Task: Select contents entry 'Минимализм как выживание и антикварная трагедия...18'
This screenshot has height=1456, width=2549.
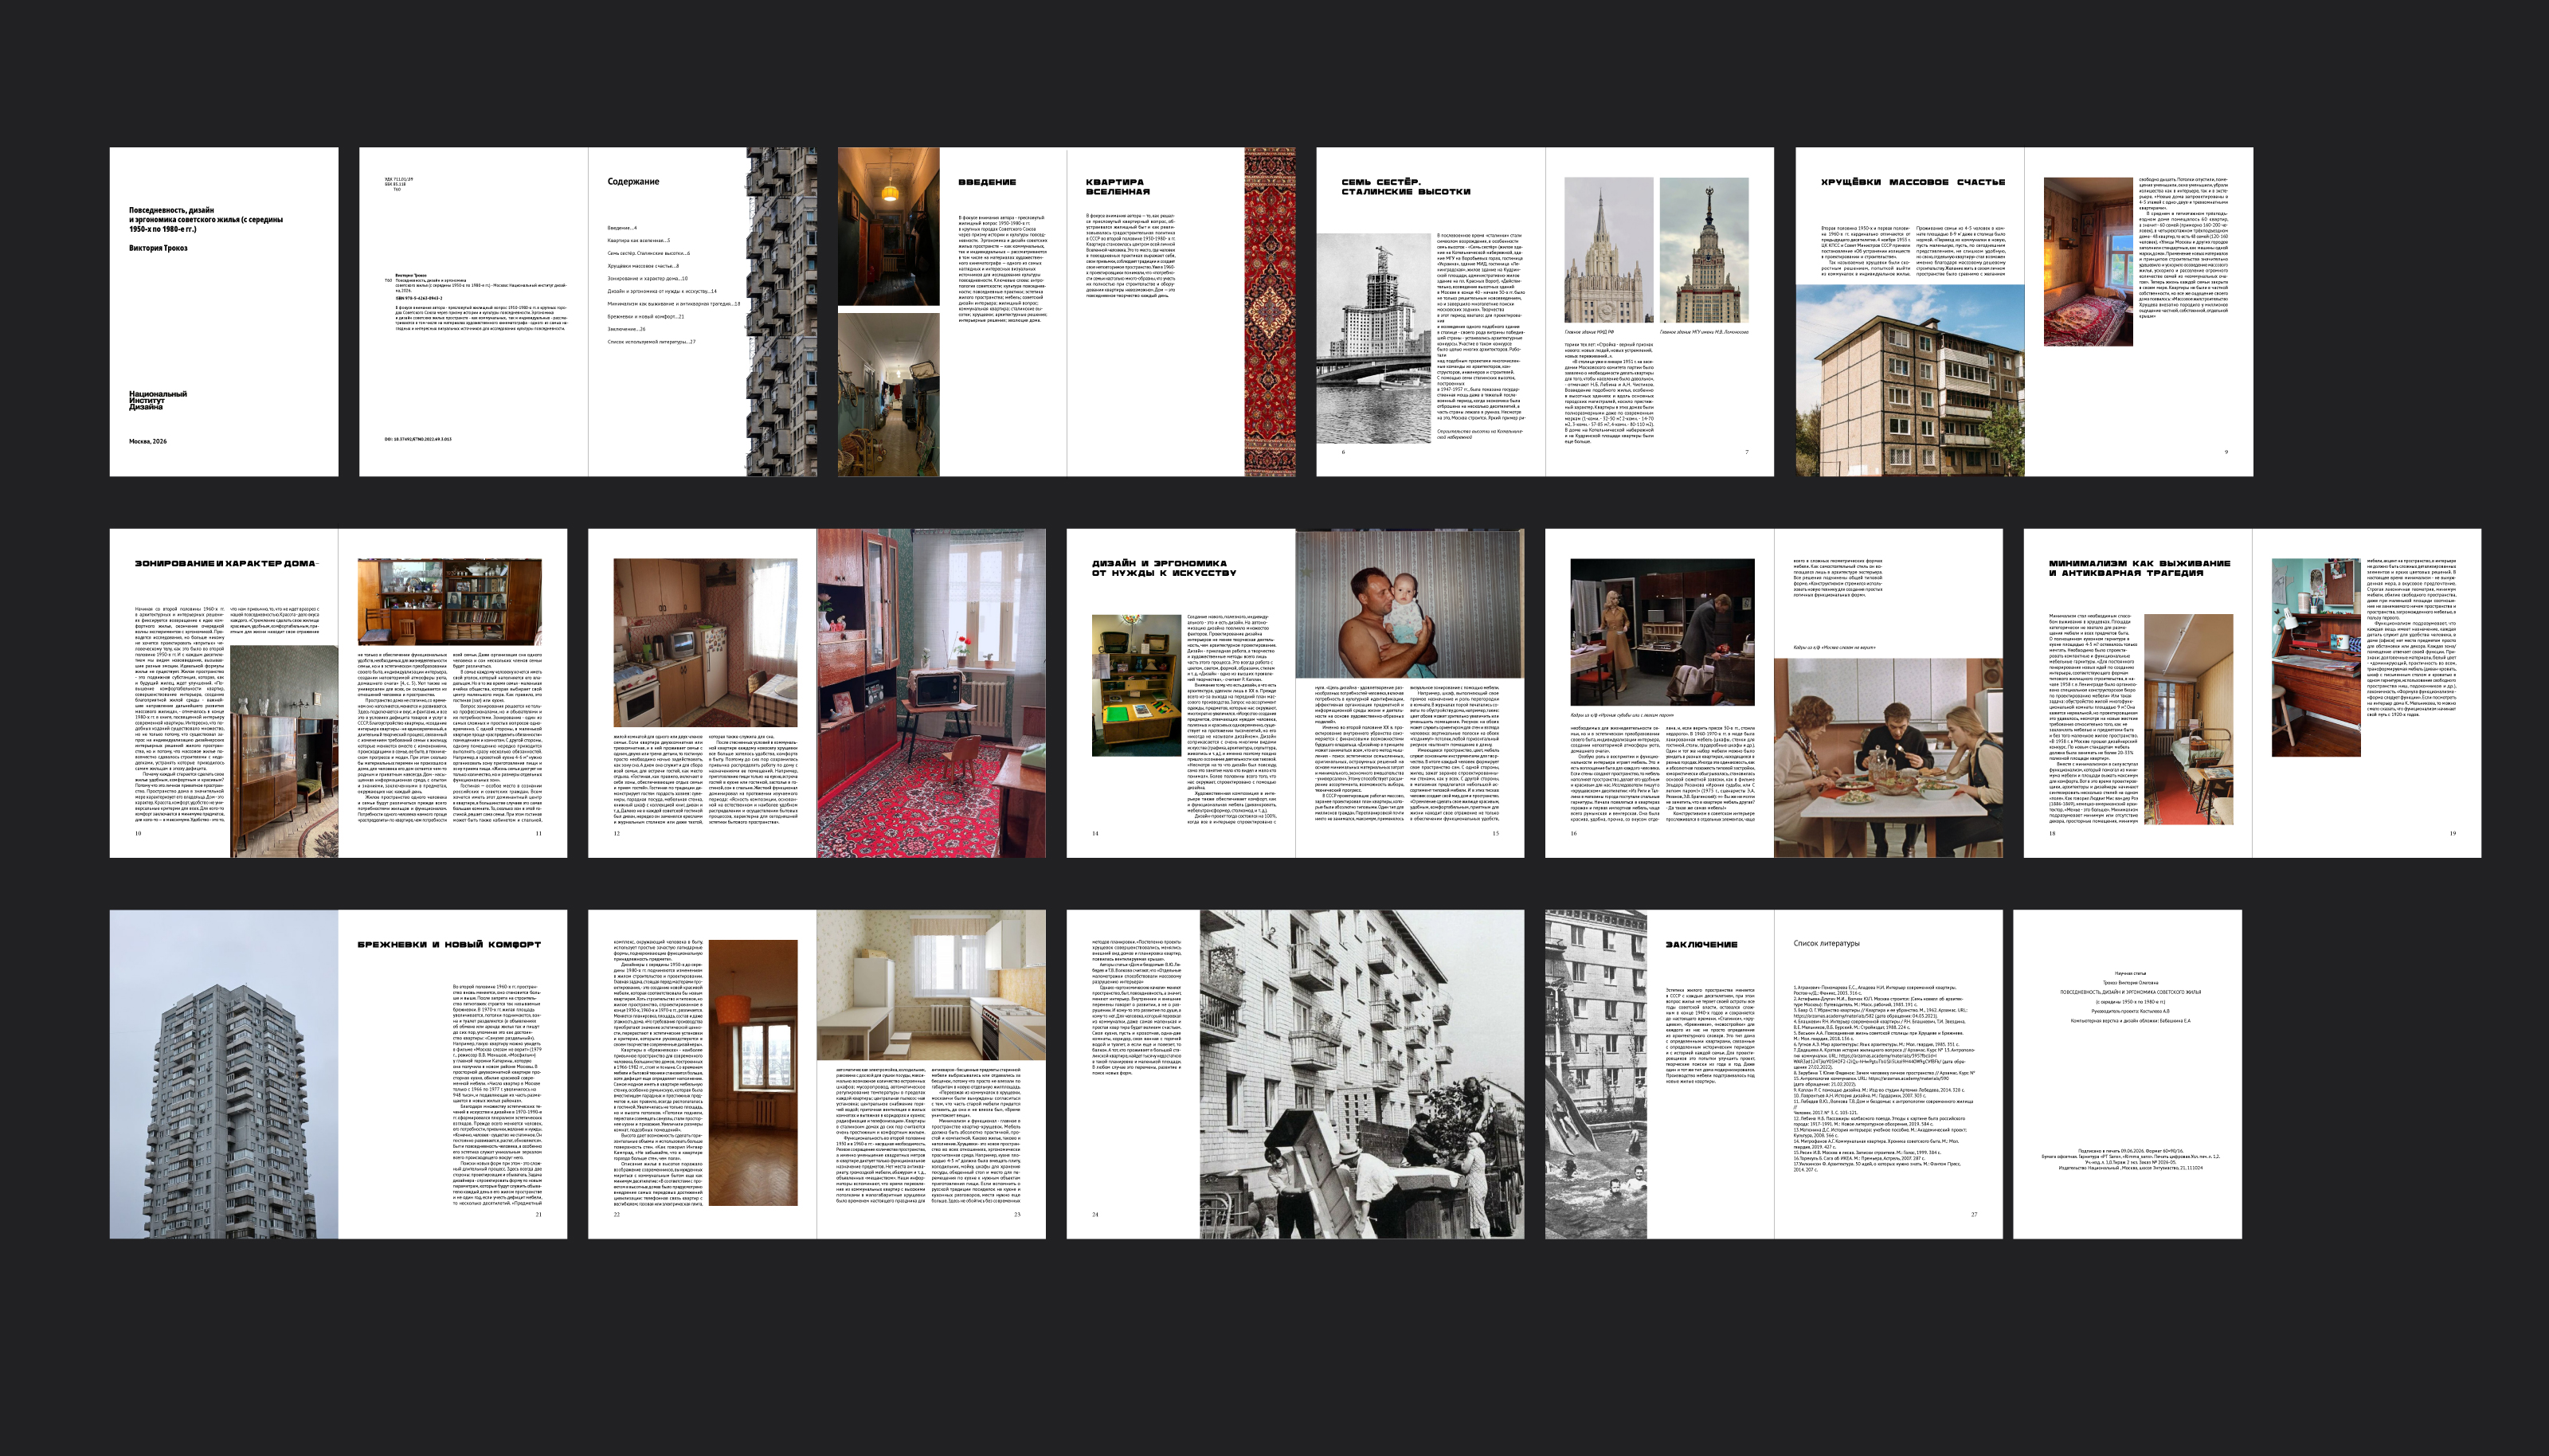Action: [673, 304]
